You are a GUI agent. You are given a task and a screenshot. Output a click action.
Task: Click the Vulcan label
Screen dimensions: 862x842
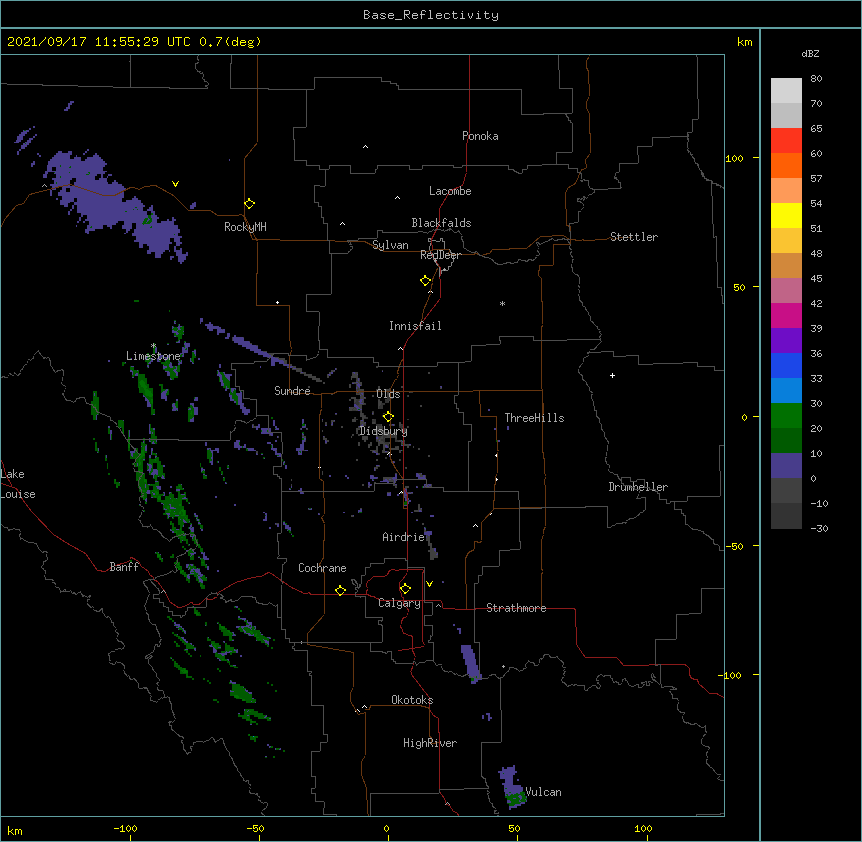tap(543, 792)
